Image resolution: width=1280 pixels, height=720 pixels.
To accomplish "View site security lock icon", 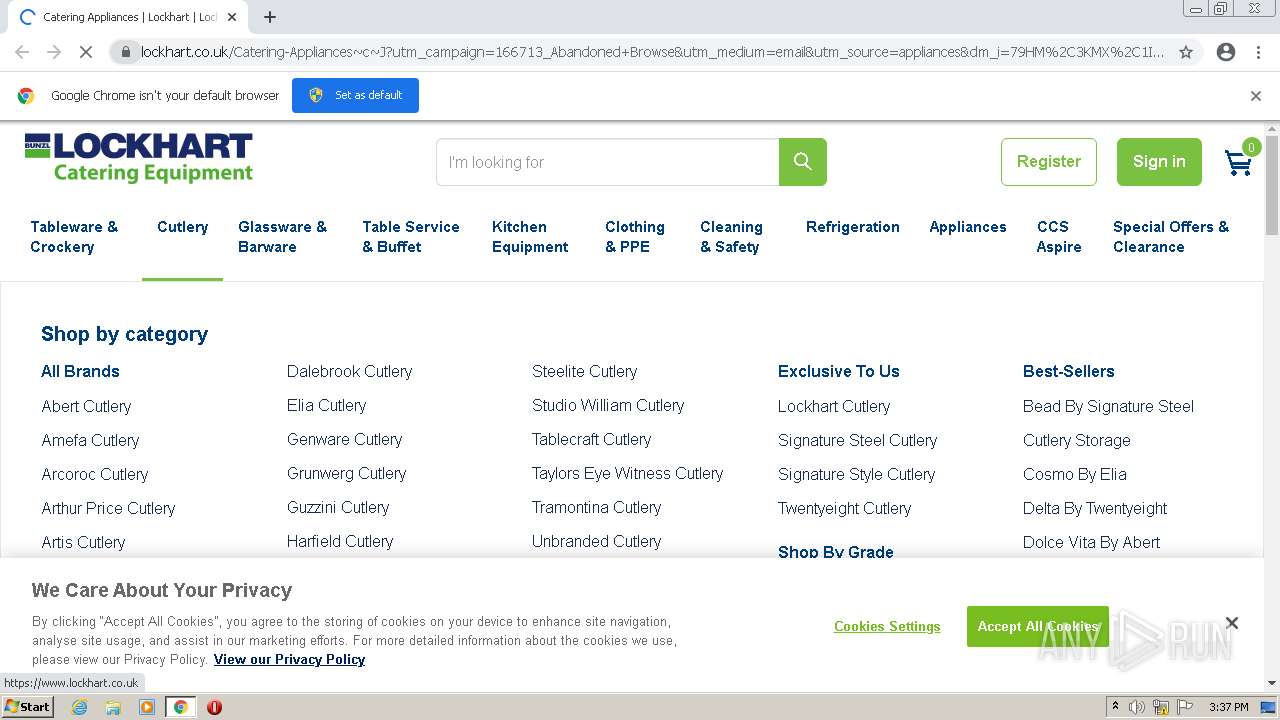I will 125,52.
